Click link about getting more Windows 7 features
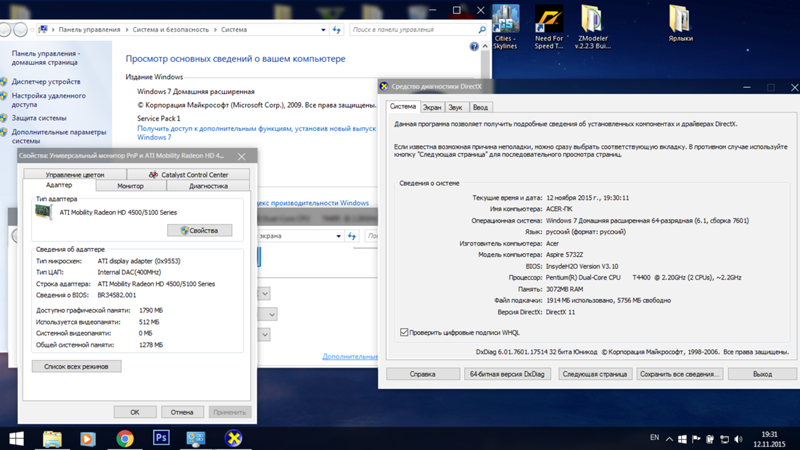800x450 pixels. coord(256,133)
